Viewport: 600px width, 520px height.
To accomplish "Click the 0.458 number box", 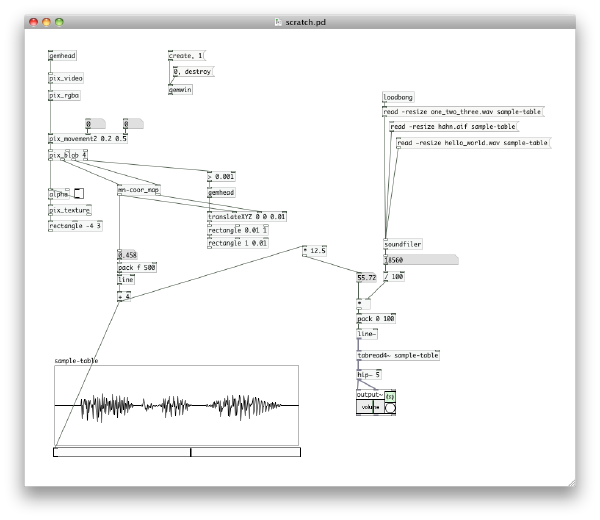I will [127, 254].
